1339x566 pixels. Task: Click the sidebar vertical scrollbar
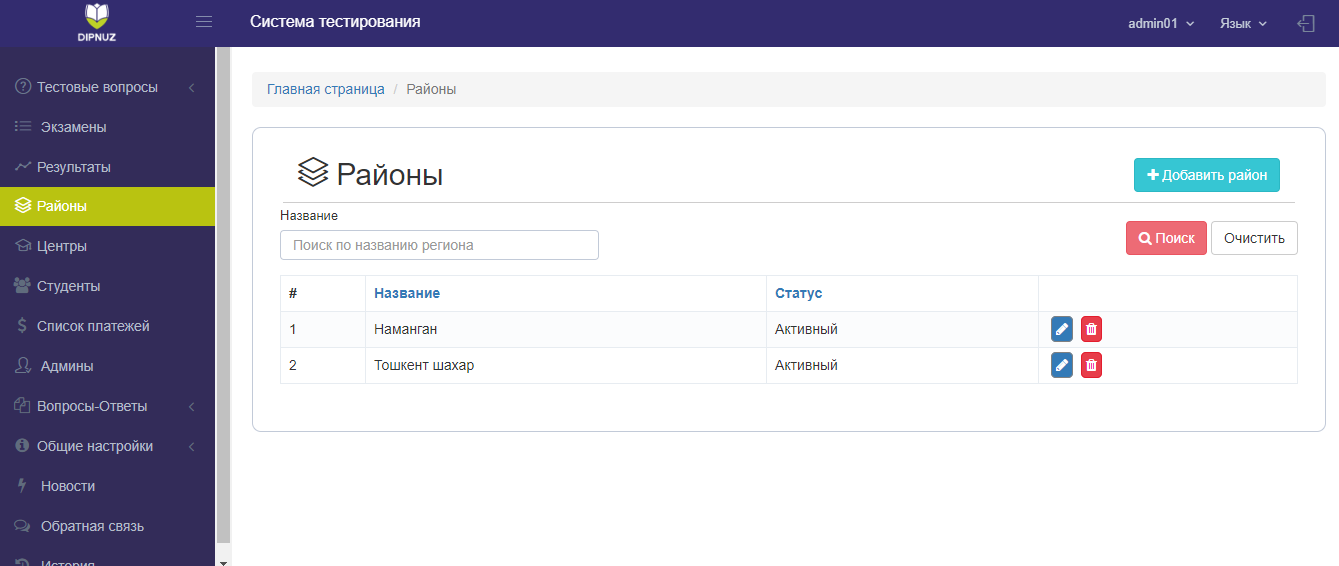223,295
